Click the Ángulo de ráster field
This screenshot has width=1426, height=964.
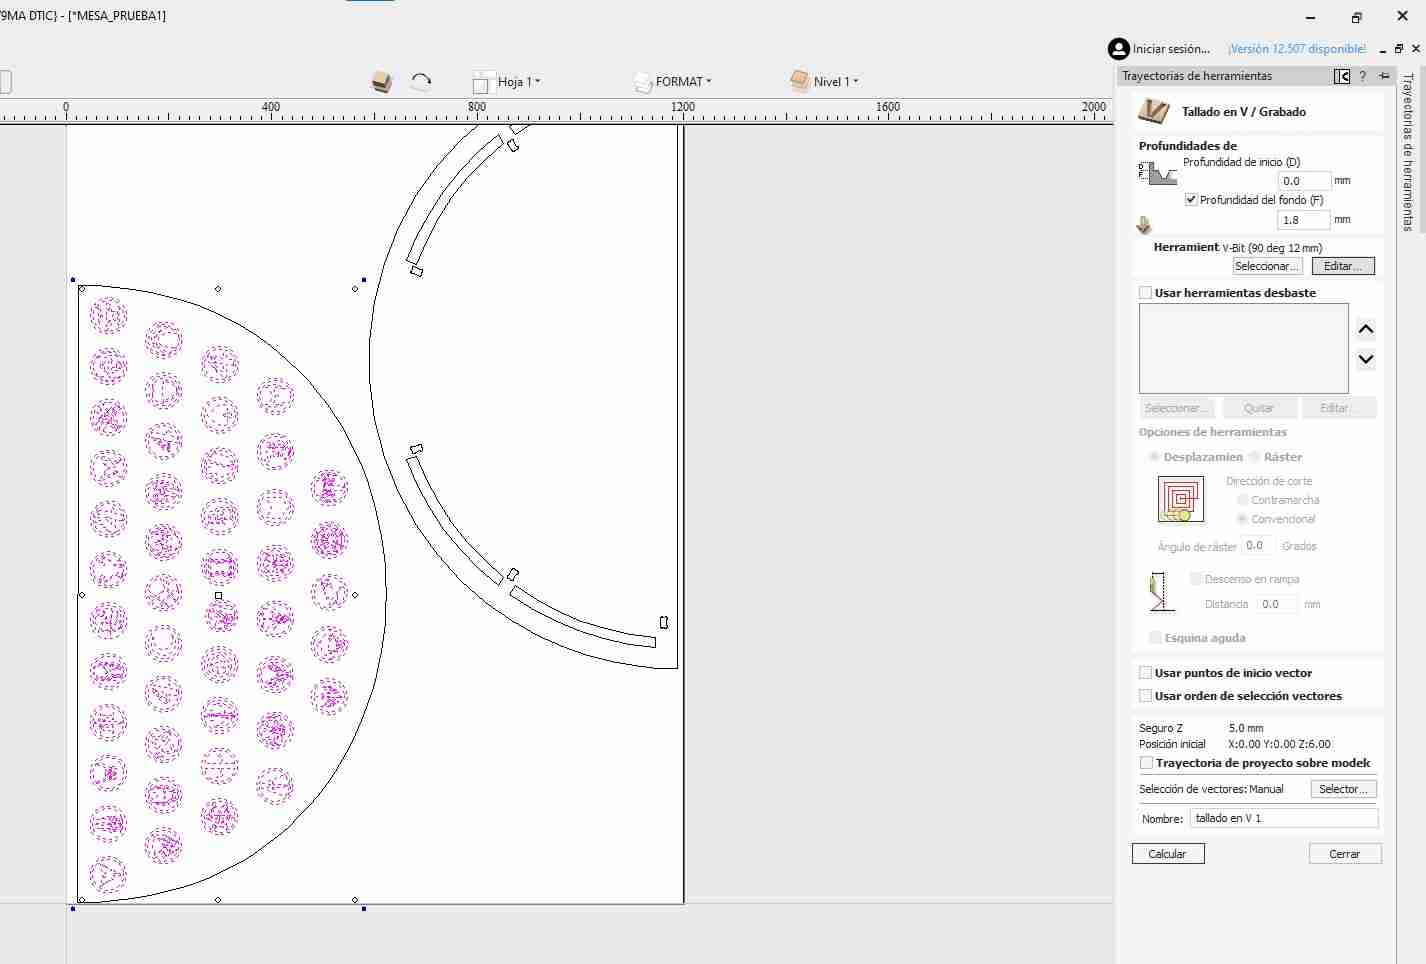pos(1255,546)
